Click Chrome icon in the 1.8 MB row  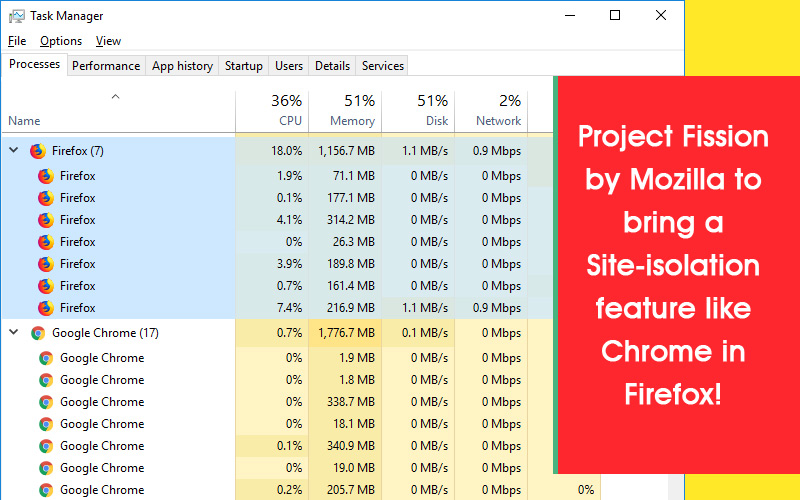46,380
